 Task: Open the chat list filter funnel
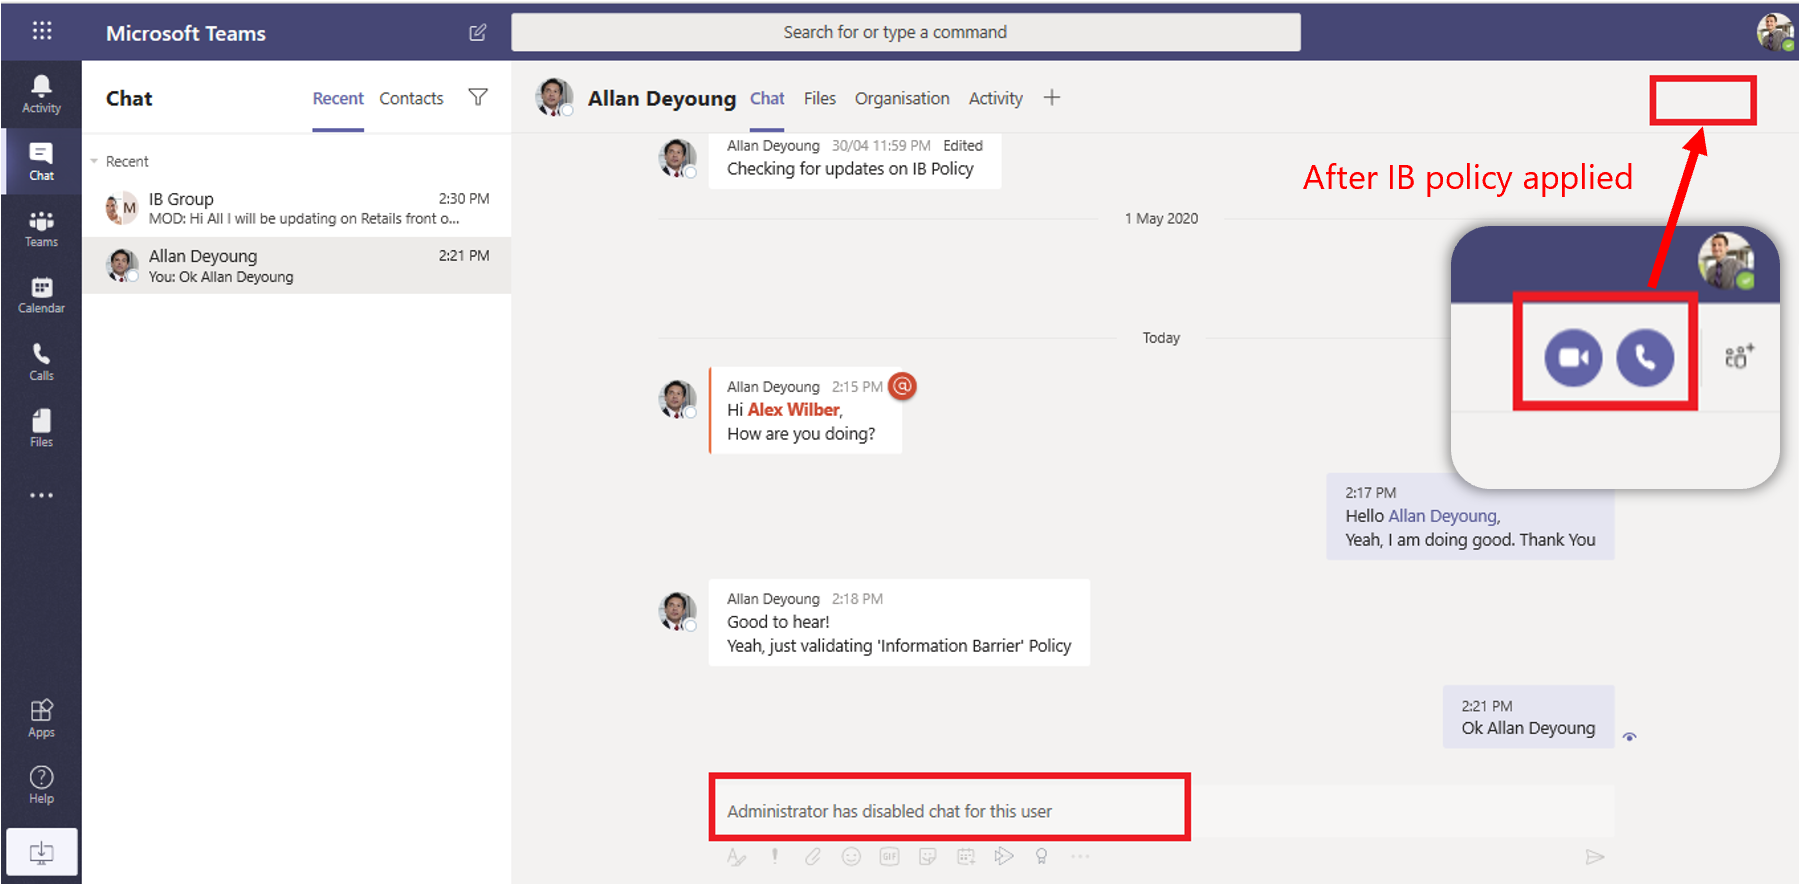(x=478, y=97)
